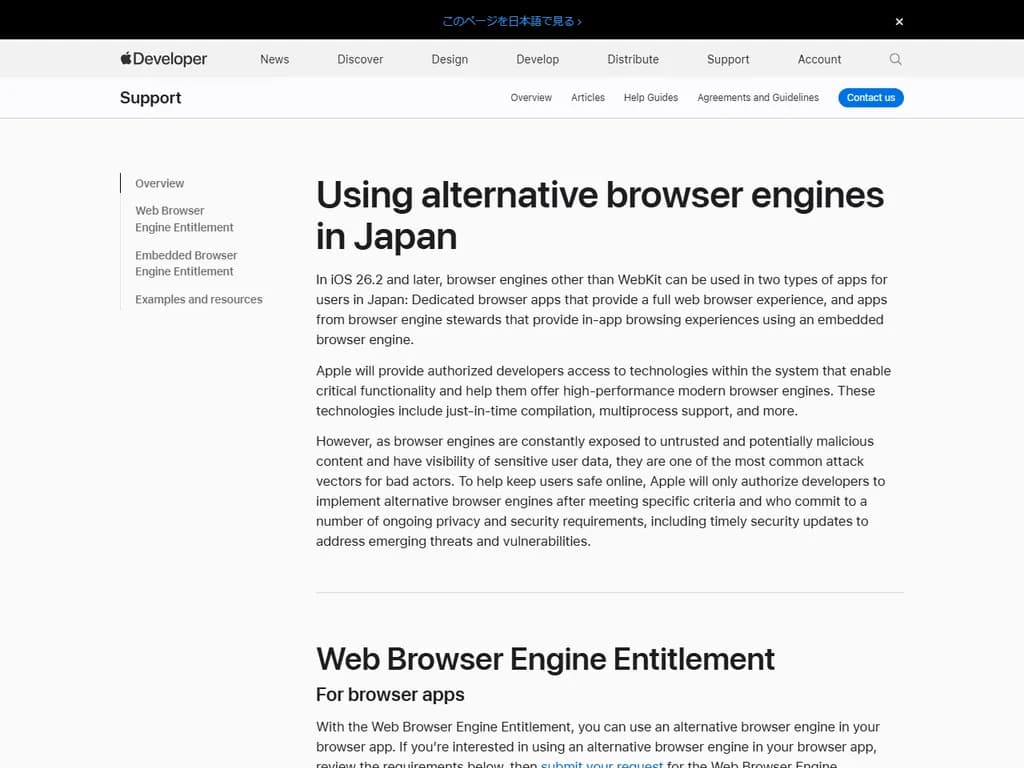Viewport: 1024px width, 768px height.
Task: Select Embedded Browser Engine Entitlement in sidebar
Action: coord(186,263)
